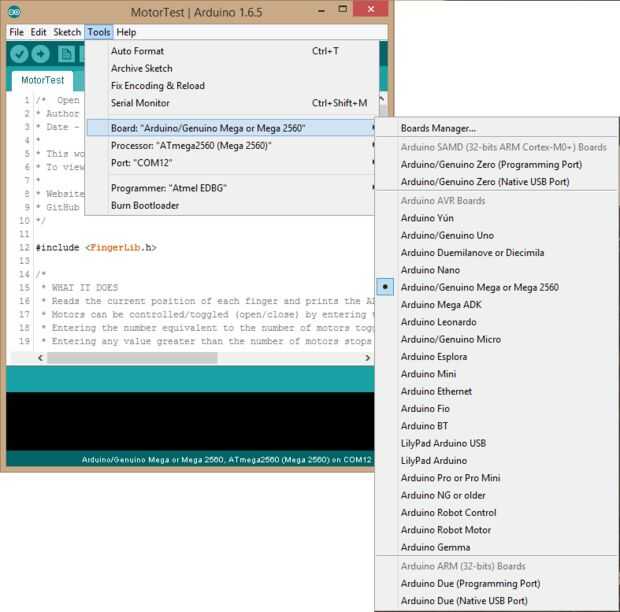Select the Arduino/Genuino Micro board
This screenshot has width=620, height=612.
(x=497, y=339)
